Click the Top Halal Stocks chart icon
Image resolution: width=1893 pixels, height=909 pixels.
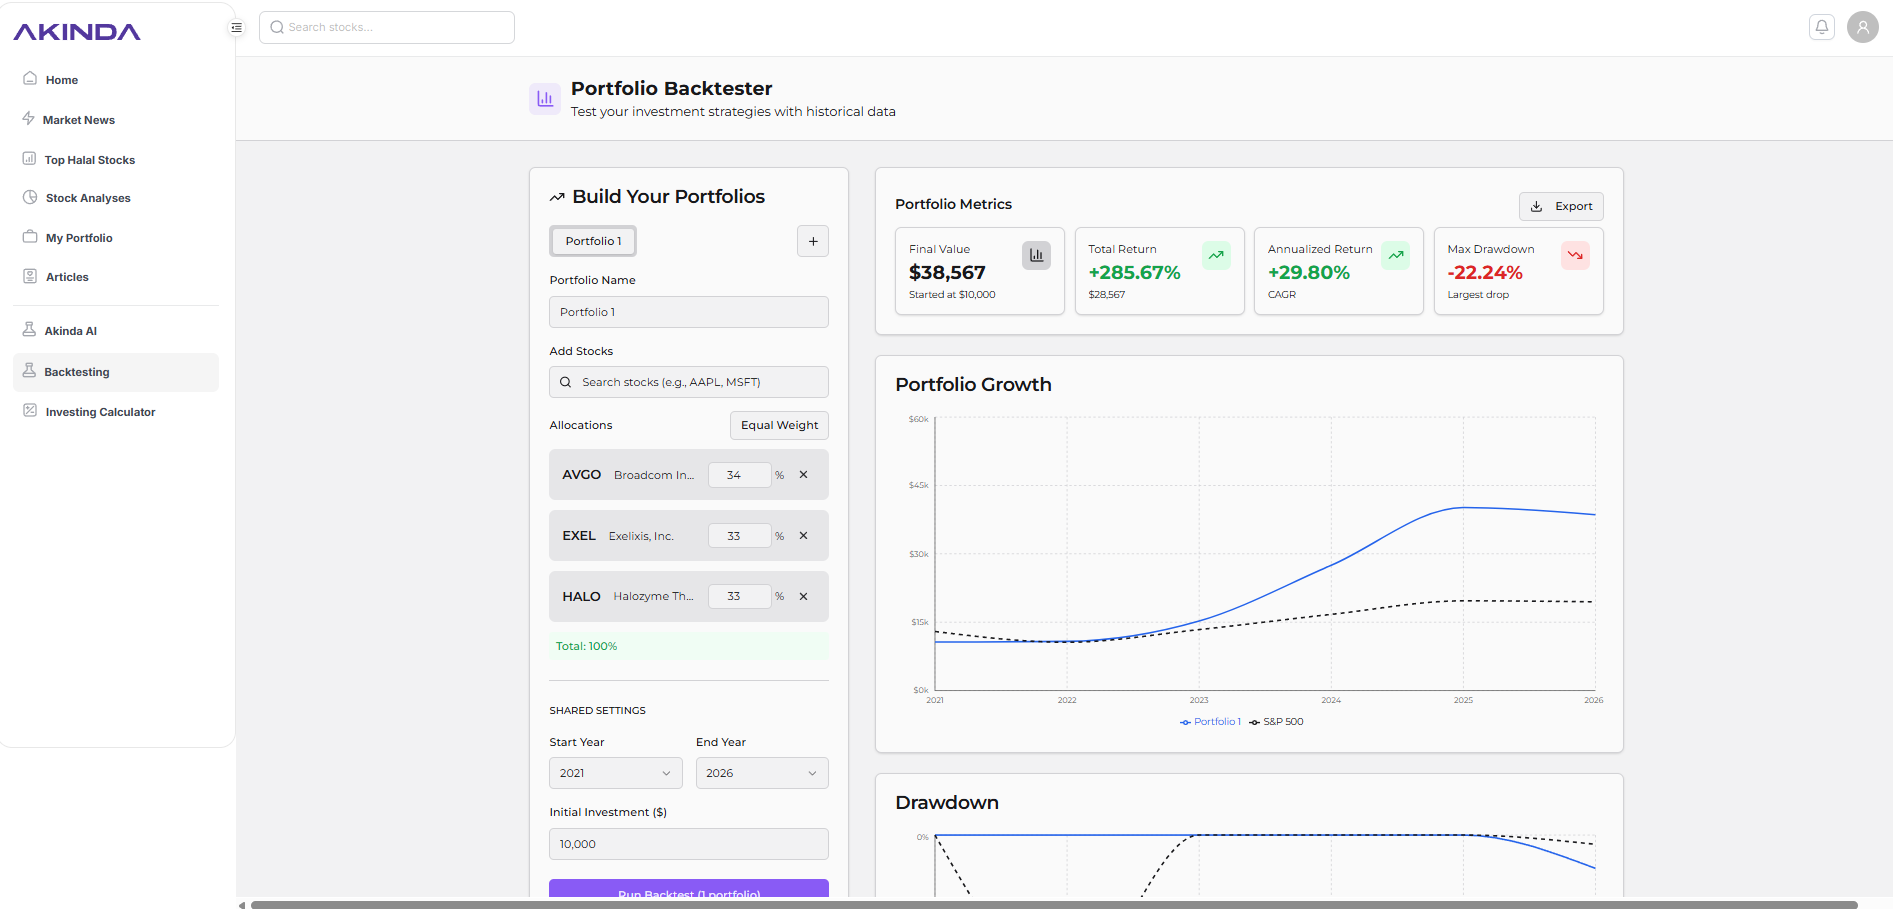[30, 158]
